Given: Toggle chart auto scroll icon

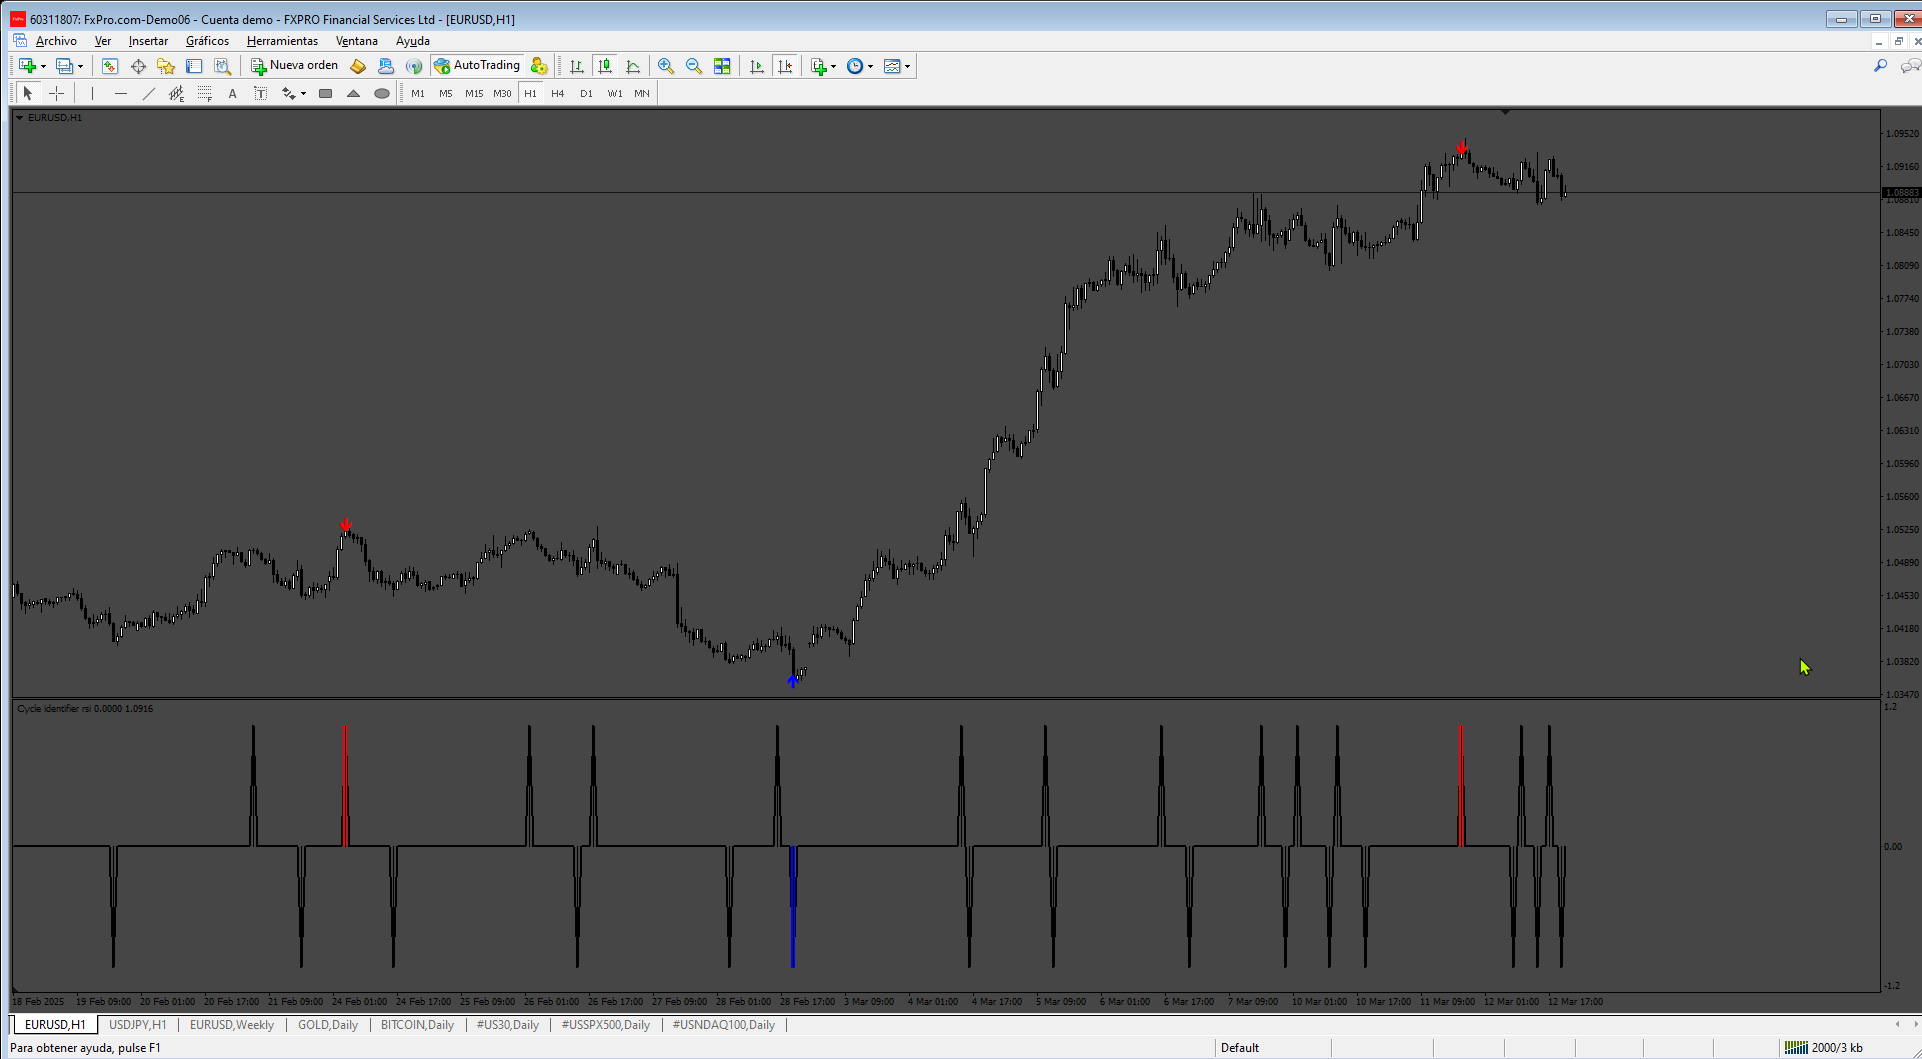Looking at the screenshot, I should [757, 66].
